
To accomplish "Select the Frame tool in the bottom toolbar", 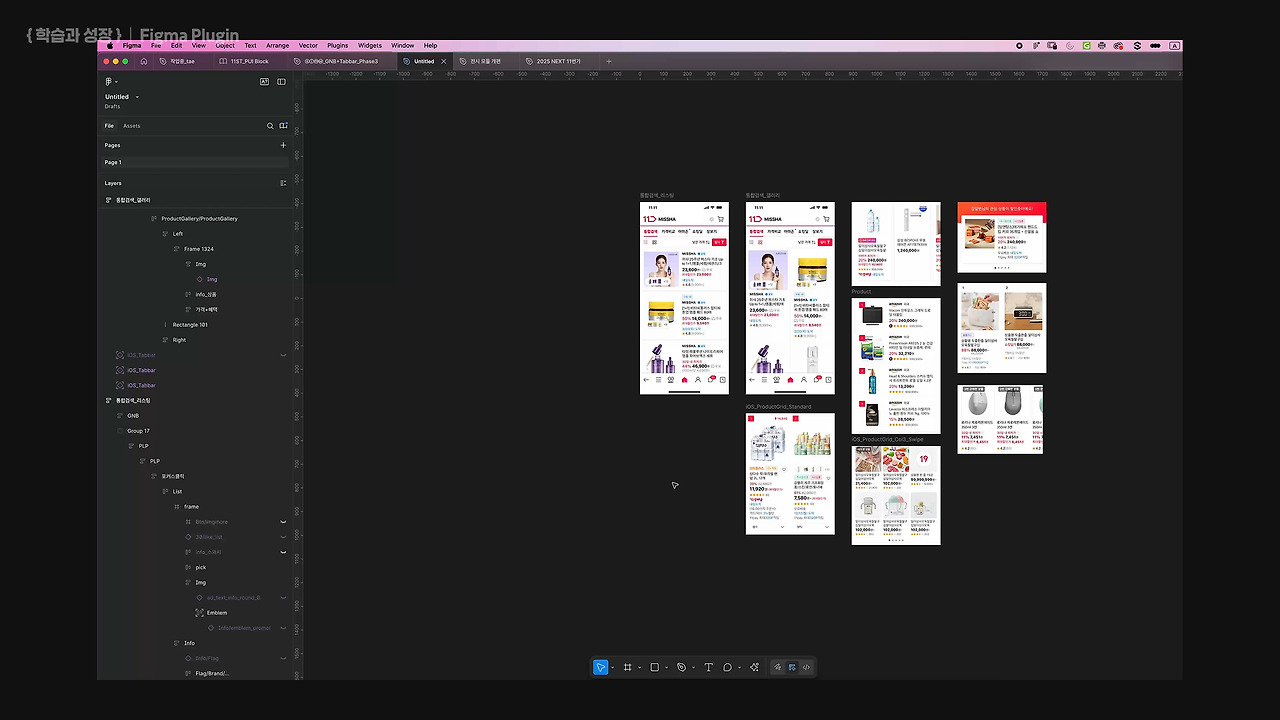I will pos(628,667).
